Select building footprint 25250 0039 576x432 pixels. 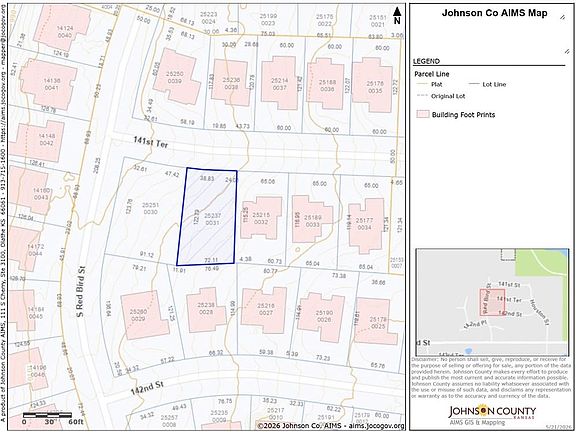(x=177, y=76)
